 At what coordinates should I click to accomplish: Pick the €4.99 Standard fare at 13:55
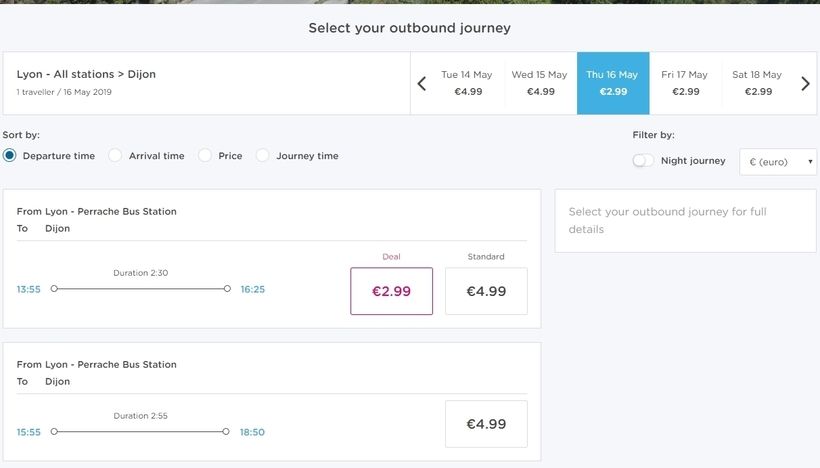pos(486,291)
